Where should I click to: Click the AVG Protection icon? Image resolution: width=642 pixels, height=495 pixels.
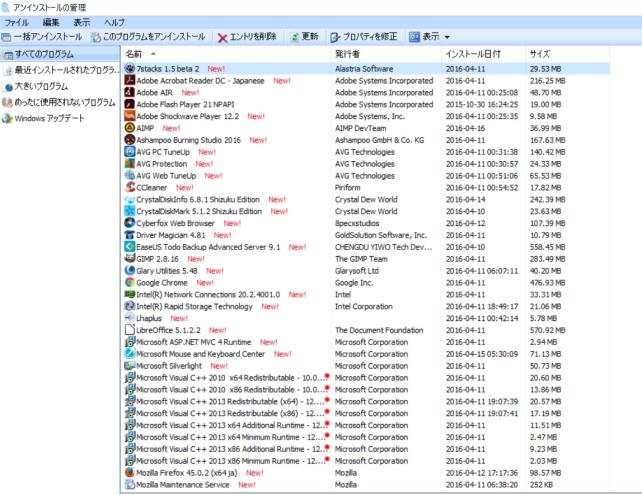tap(129, 164)
